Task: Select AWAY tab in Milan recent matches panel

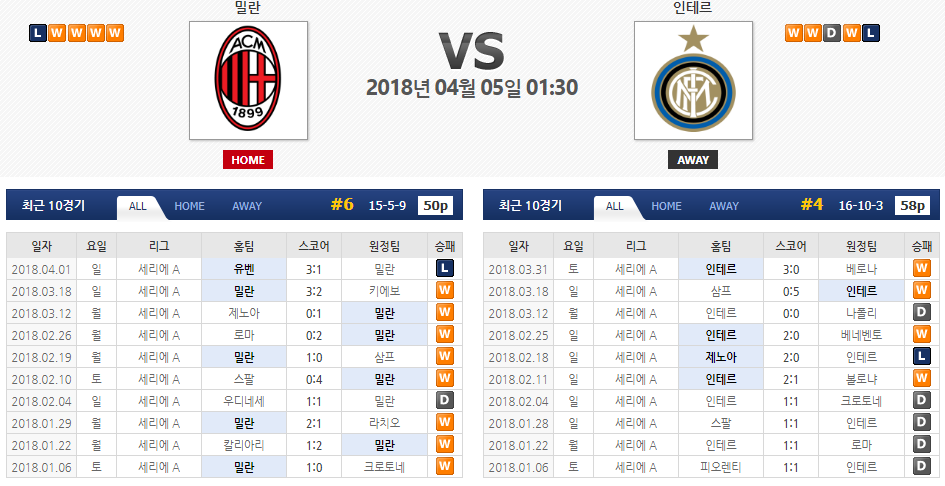Action: point(247,206)
